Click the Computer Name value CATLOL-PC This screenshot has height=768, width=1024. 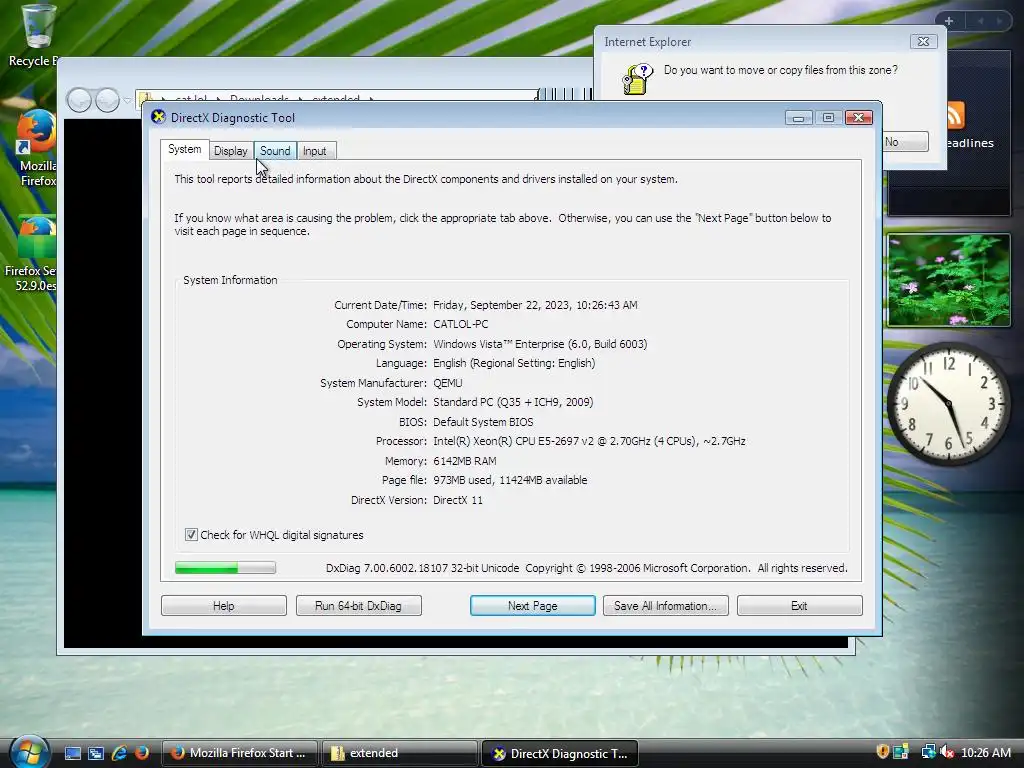pos(460,325)
